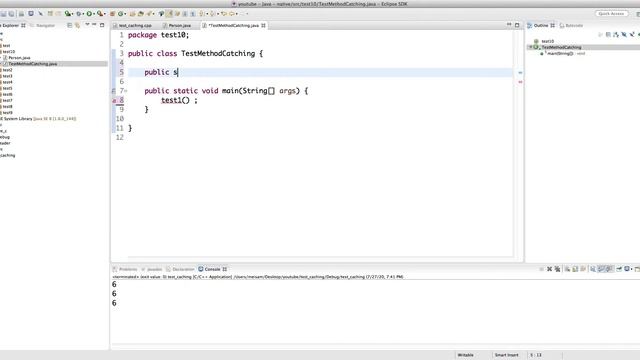Toggle Link with Editor in Package Explorer
The height and width of the screenshot is (360, 640).
77,25
